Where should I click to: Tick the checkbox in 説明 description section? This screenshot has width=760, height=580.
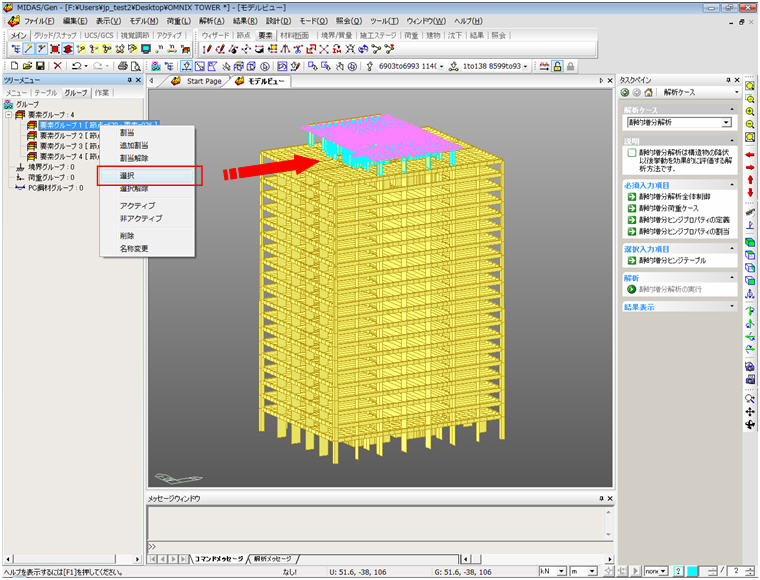click(x=632, y=153)
